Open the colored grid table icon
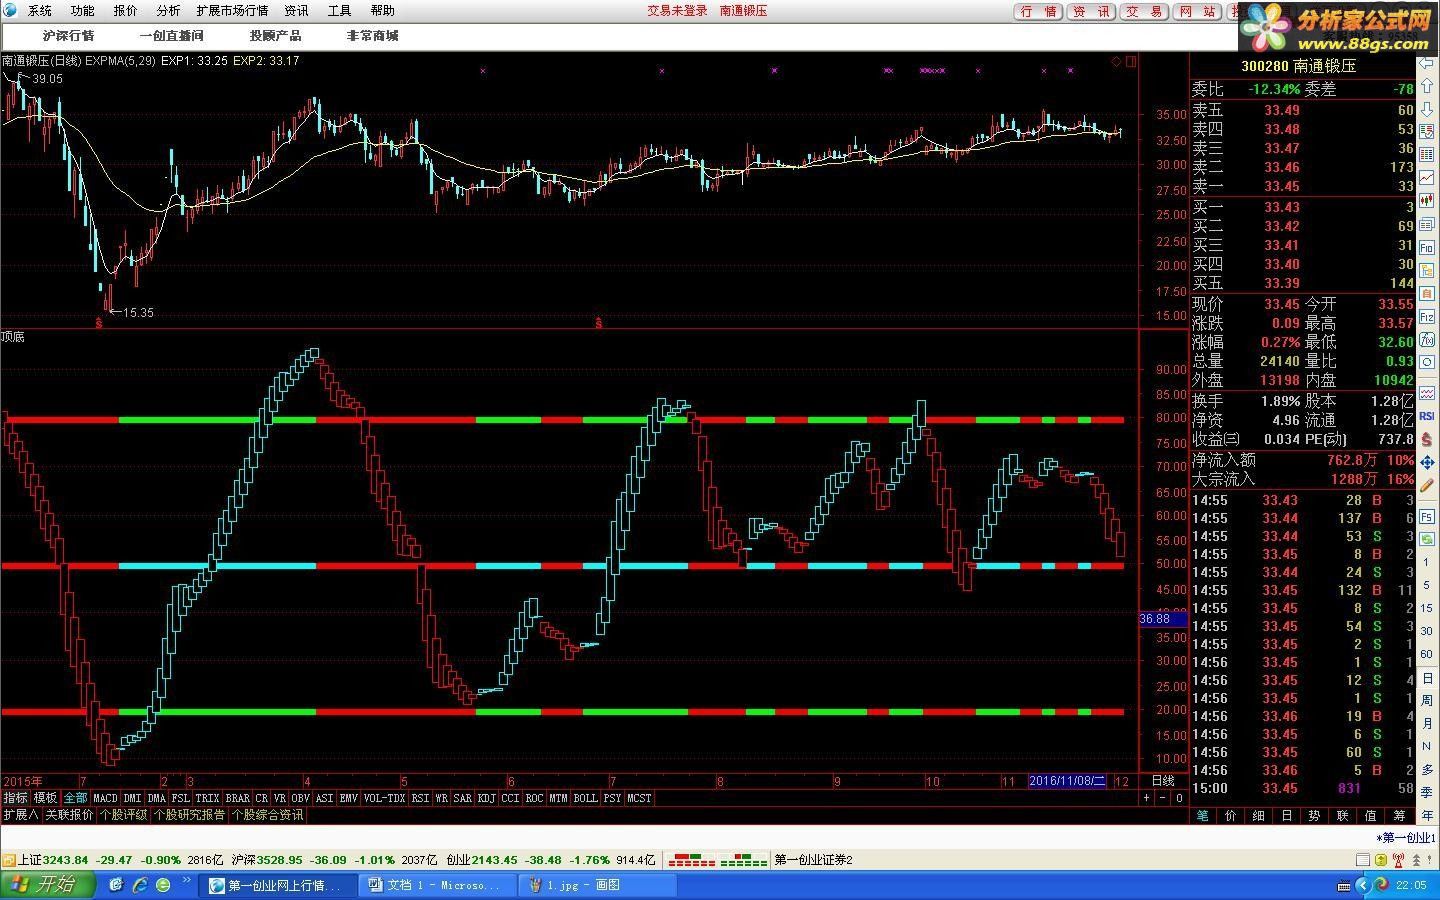 pyautogui.click(x=1427, y=155)
